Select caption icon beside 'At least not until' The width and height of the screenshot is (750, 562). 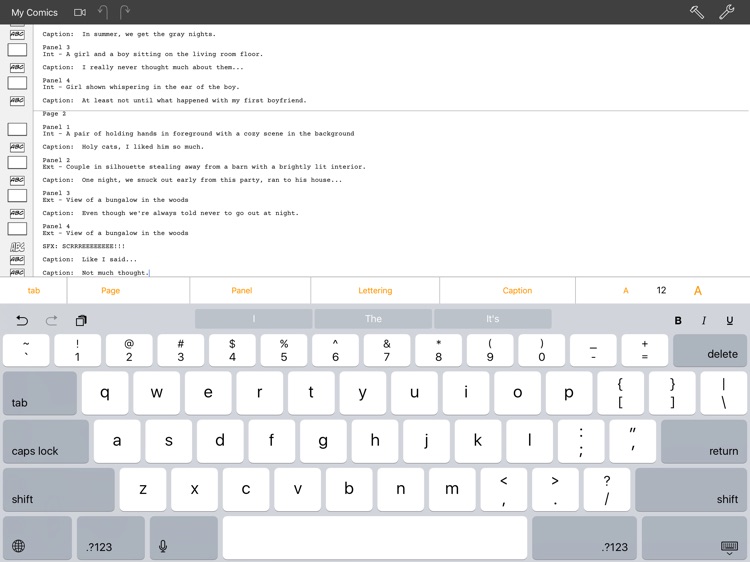(17, 100)
